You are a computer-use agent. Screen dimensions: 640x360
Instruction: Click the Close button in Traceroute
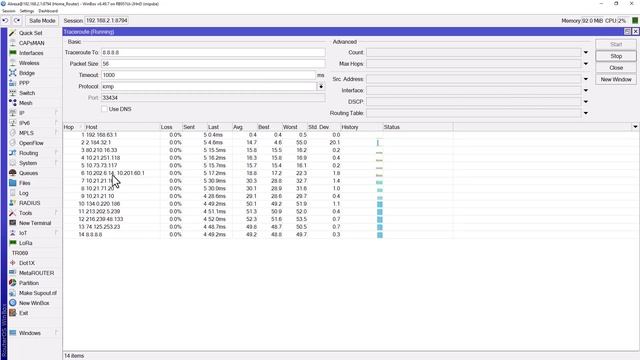click(x=616, y=68)
